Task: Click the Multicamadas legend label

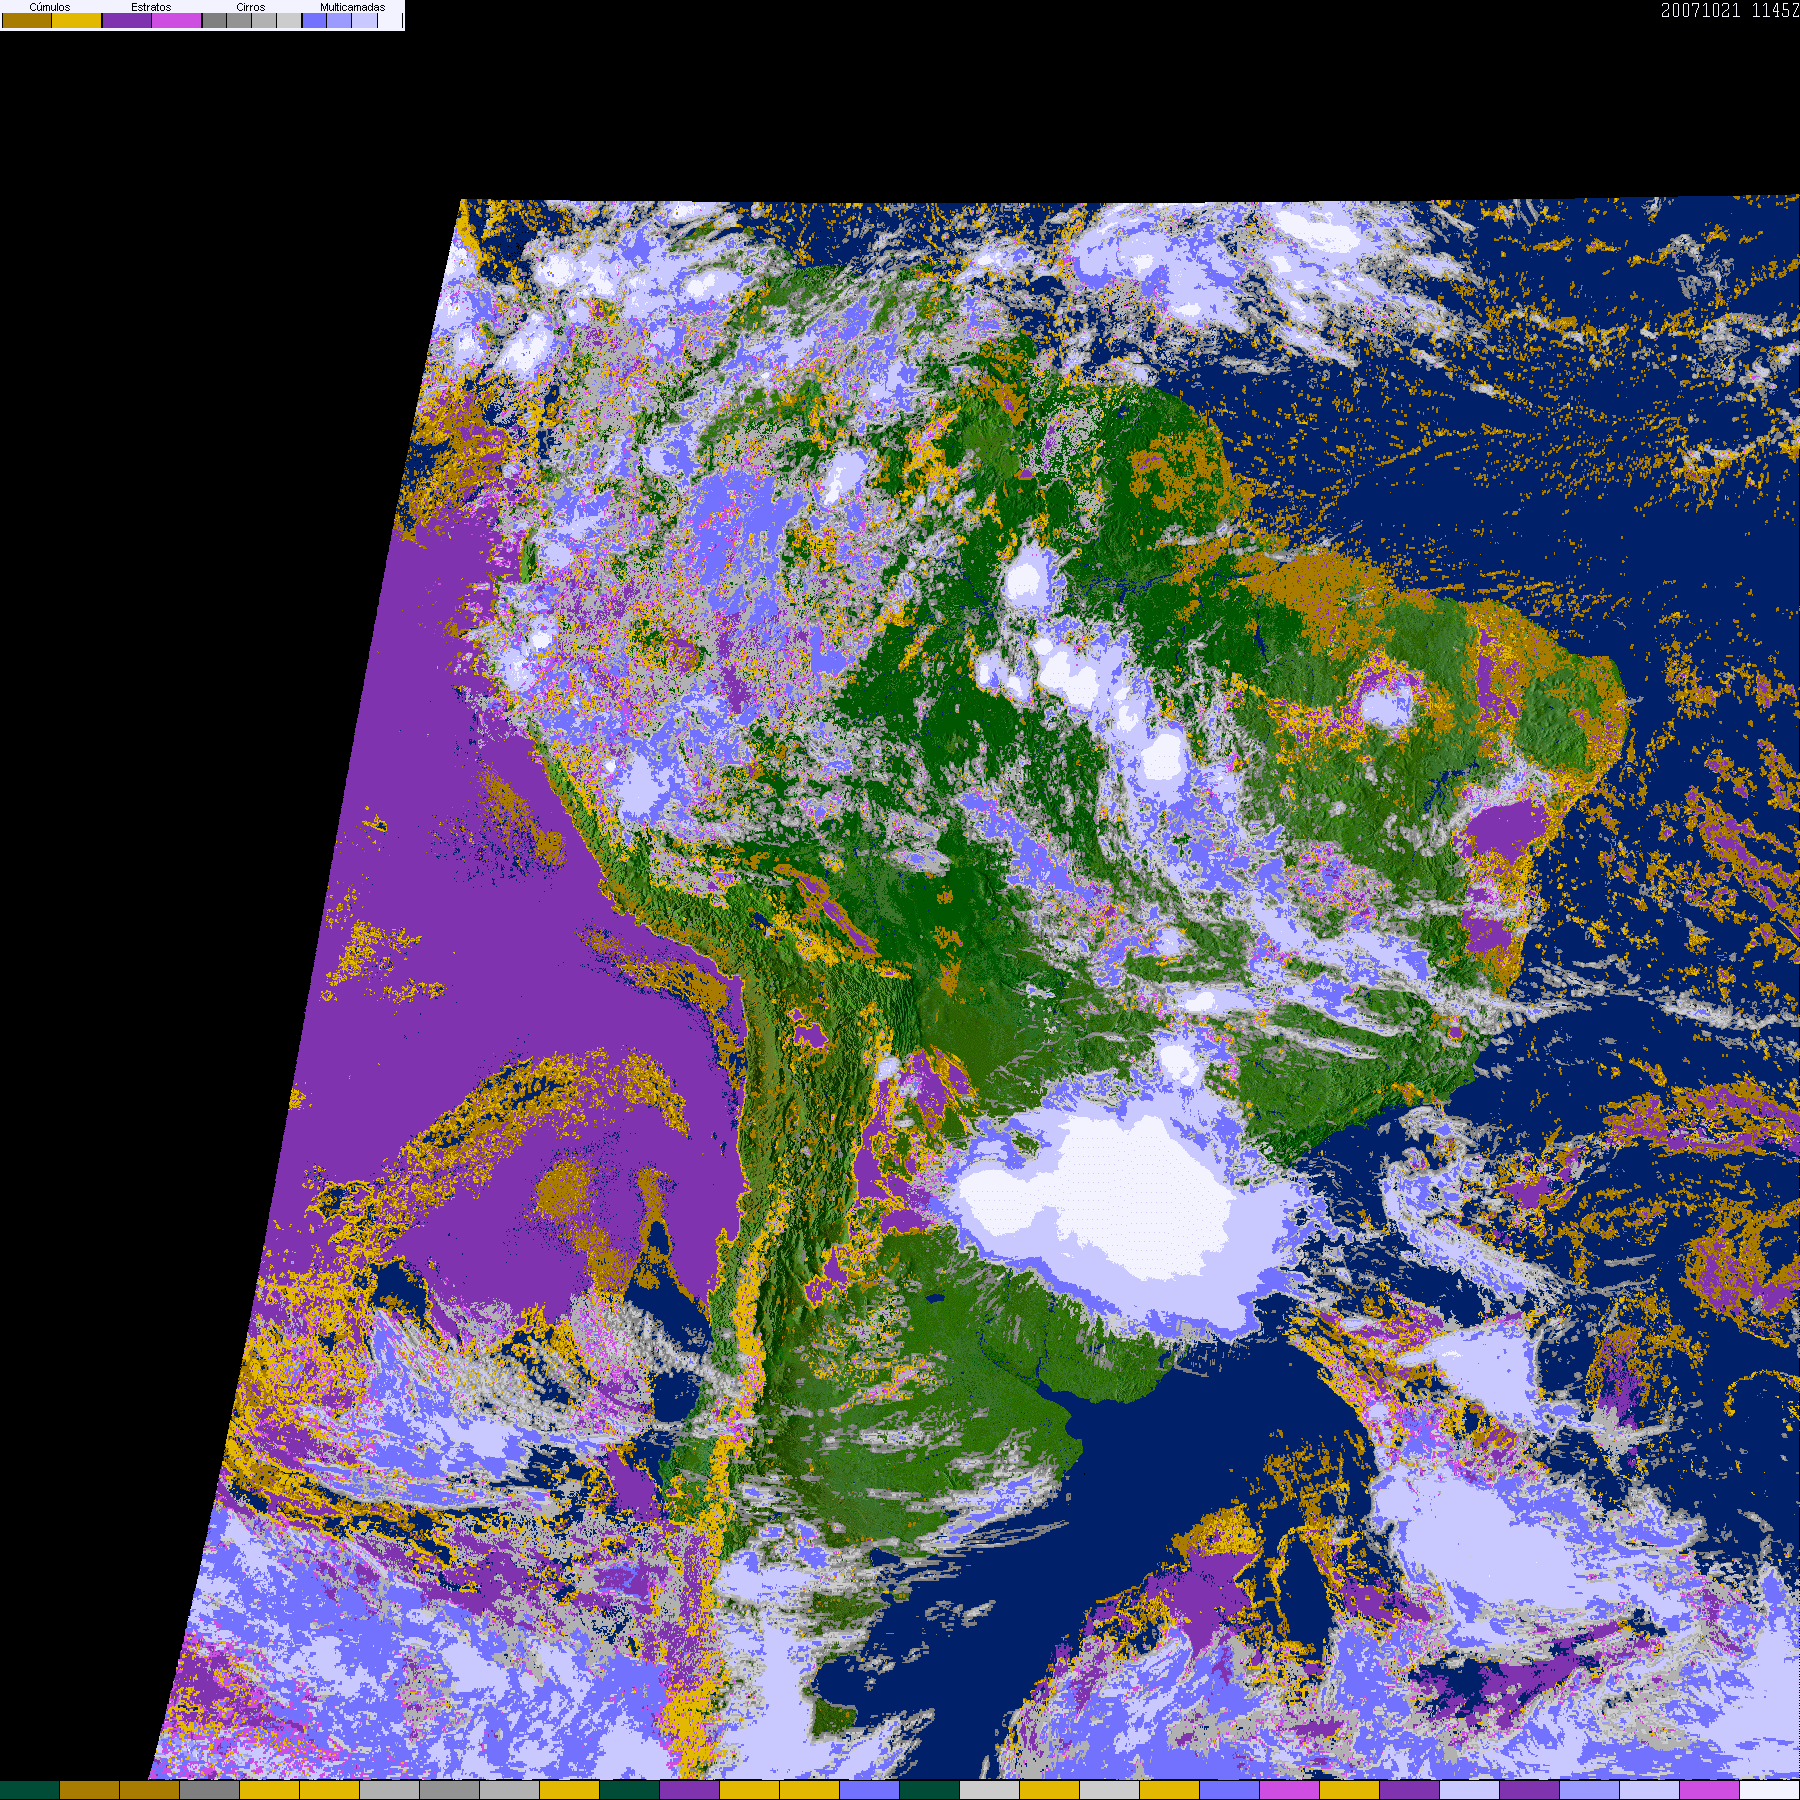Action: tap(352, 7)
